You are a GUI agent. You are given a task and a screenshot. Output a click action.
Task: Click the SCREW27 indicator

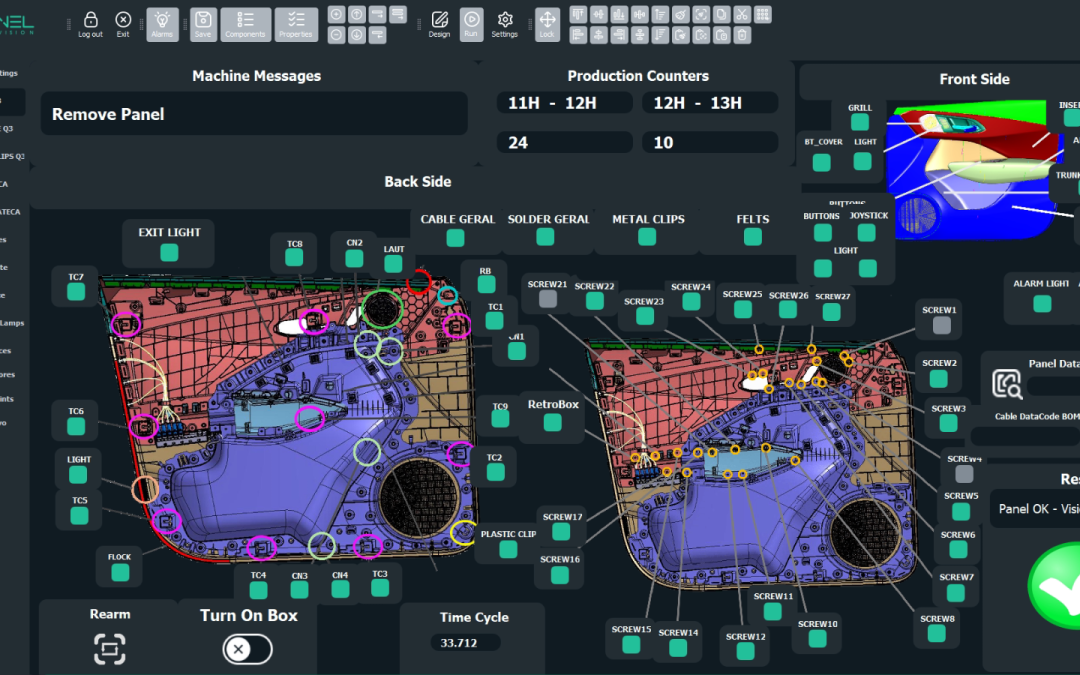pyautogui.click(x=831, y=313)
